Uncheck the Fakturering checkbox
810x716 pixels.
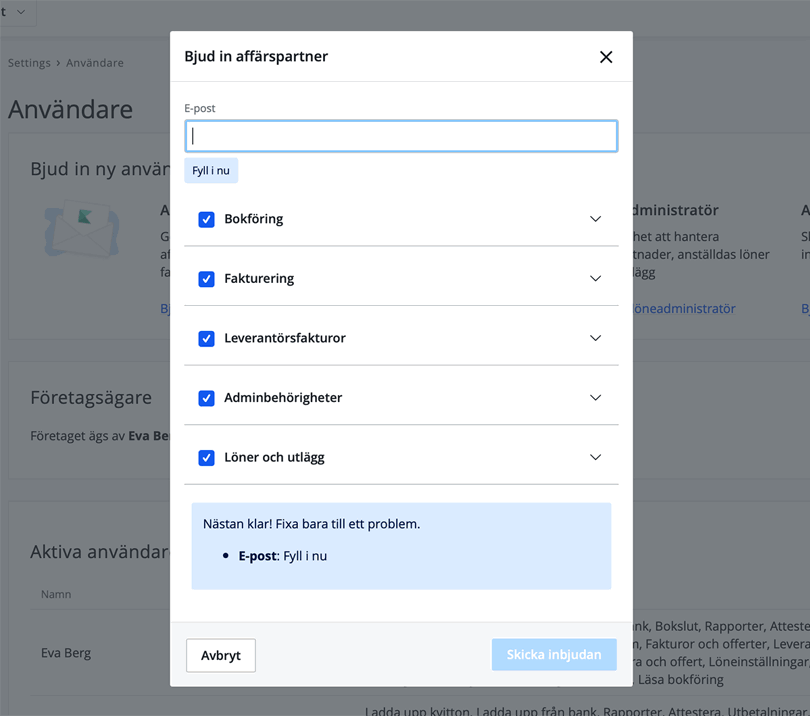tap(207, 279)
